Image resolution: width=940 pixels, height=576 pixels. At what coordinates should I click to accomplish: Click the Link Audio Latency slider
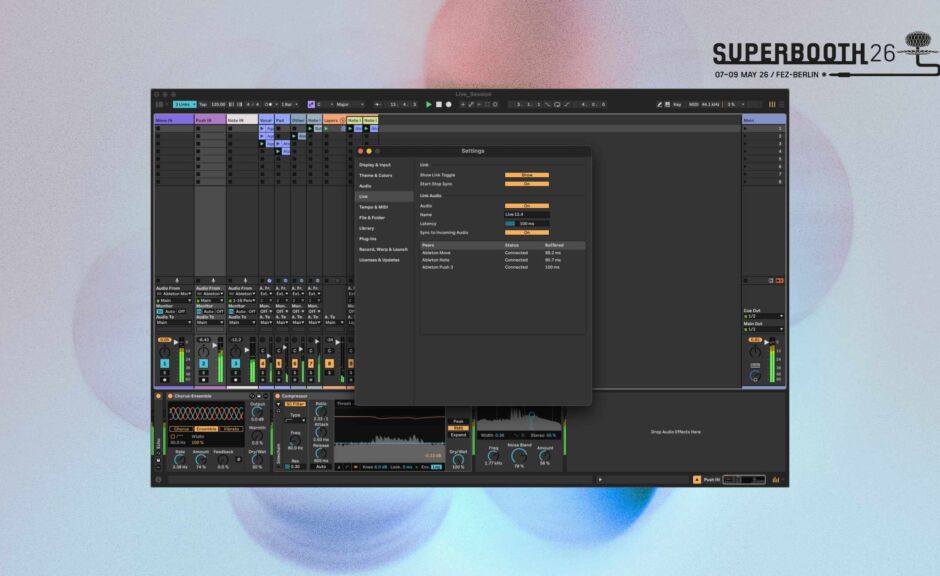(x=527, y=224)
